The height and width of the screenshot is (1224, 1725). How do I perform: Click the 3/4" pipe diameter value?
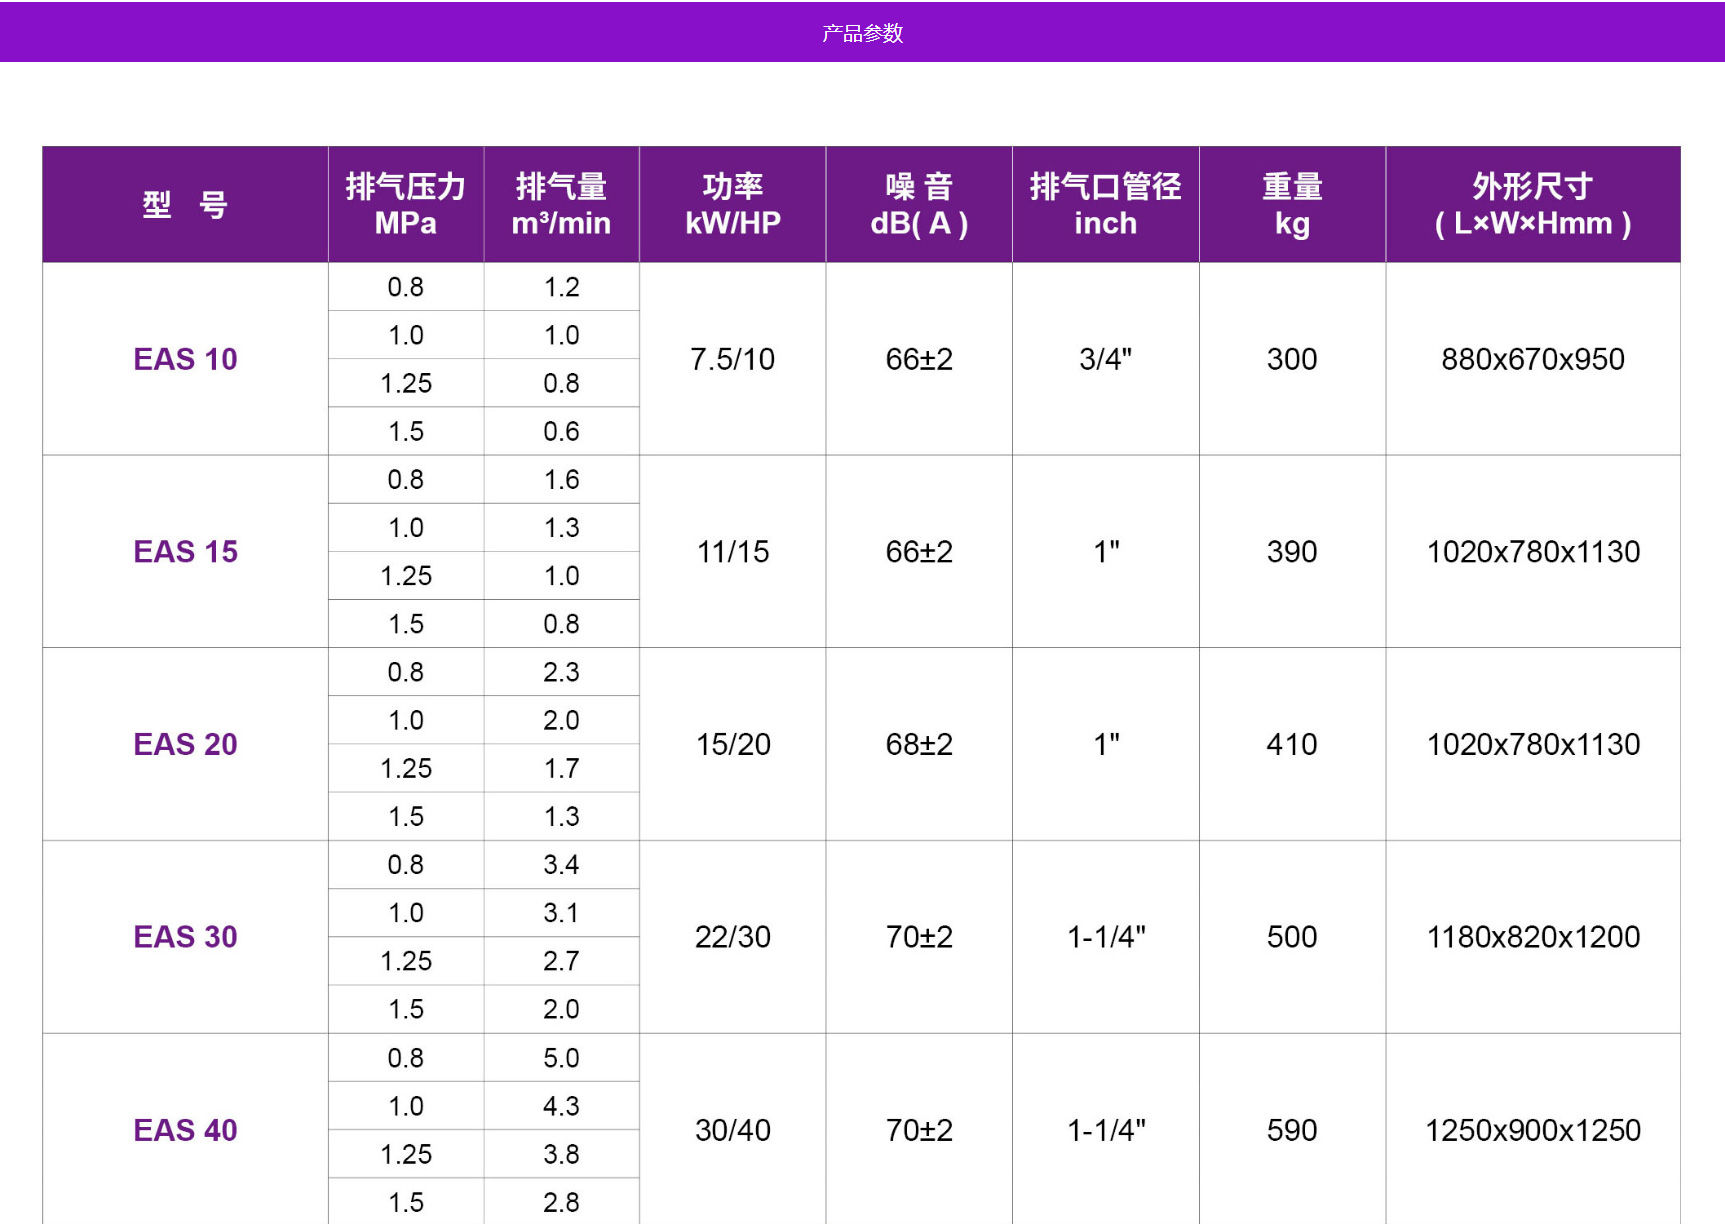(1106, 359)
